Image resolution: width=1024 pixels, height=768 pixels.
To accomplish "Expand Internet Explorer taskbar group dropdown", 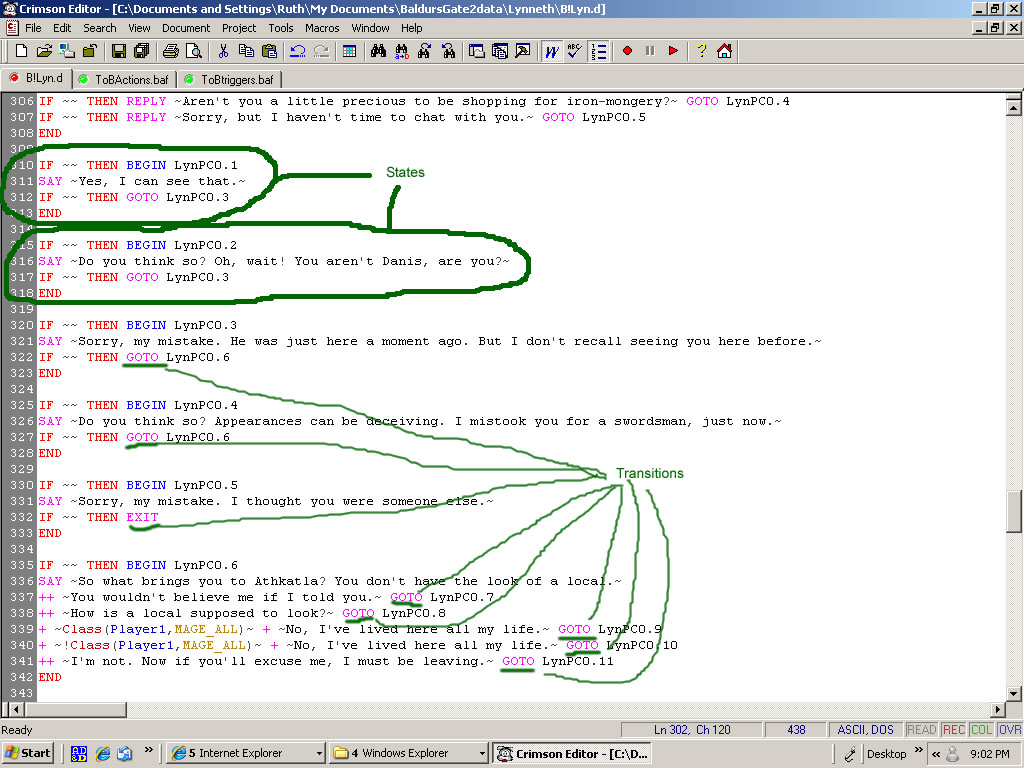I will [x=319, y=753].
